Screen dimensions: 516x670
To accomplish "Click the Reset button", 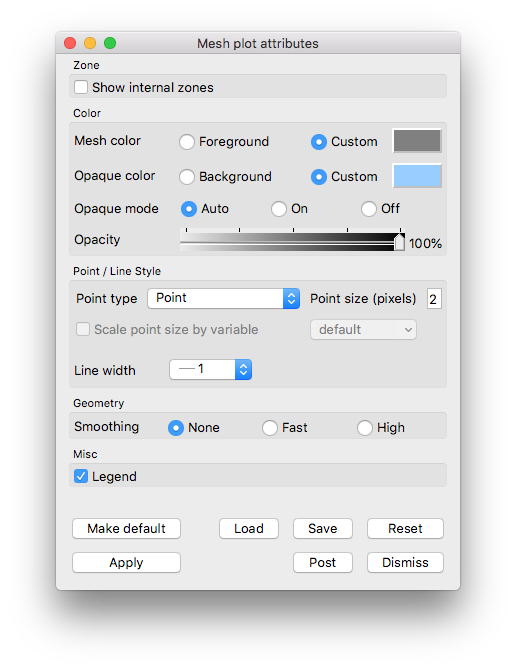I will pos(405,529).
